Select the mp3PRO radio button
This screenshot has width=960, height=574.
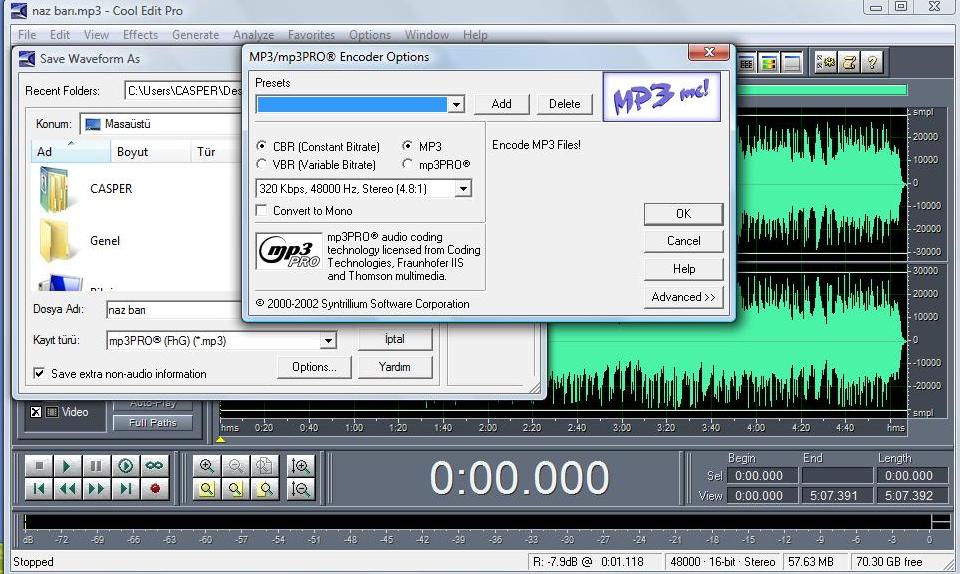[407, 165]
